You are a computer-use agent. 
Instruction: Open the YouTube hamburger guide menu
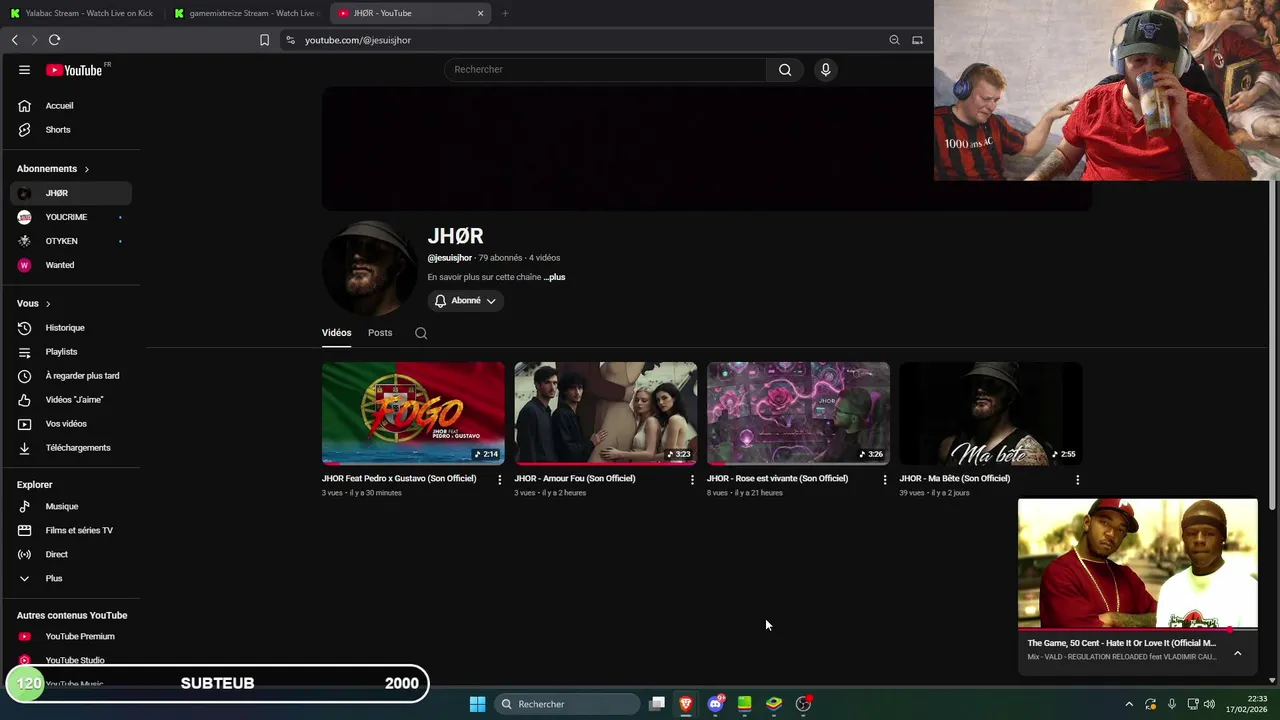(x=24, y=70)
